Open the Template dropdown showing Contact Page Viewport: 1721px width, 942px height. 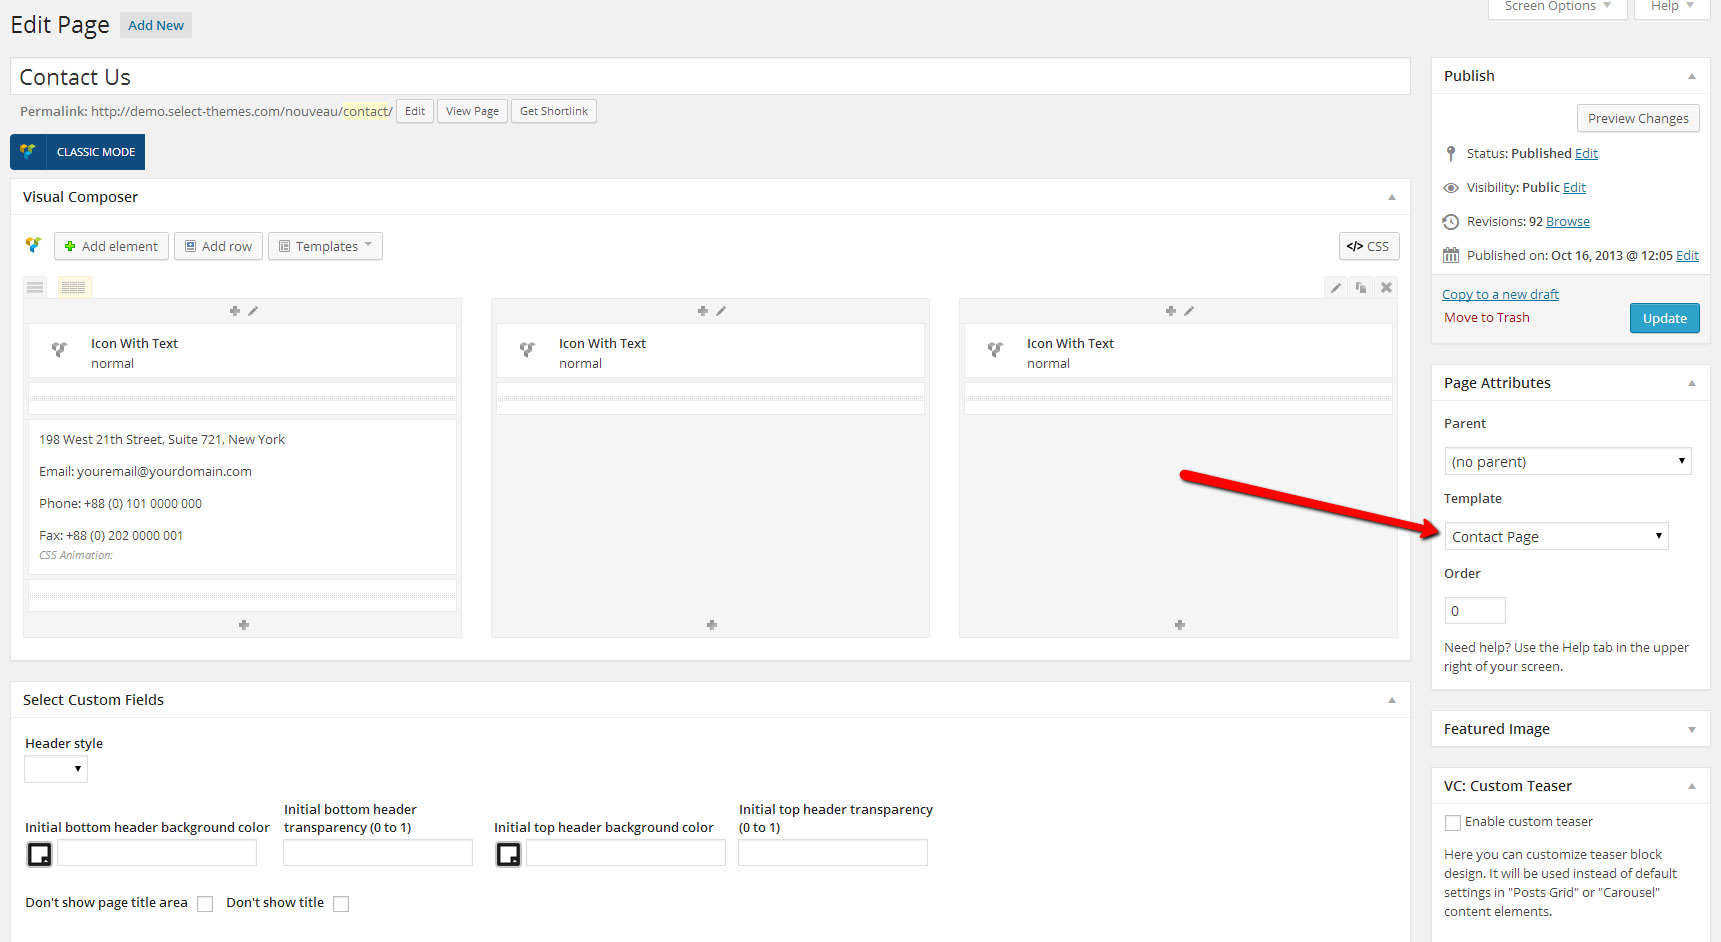[1556, 537]
